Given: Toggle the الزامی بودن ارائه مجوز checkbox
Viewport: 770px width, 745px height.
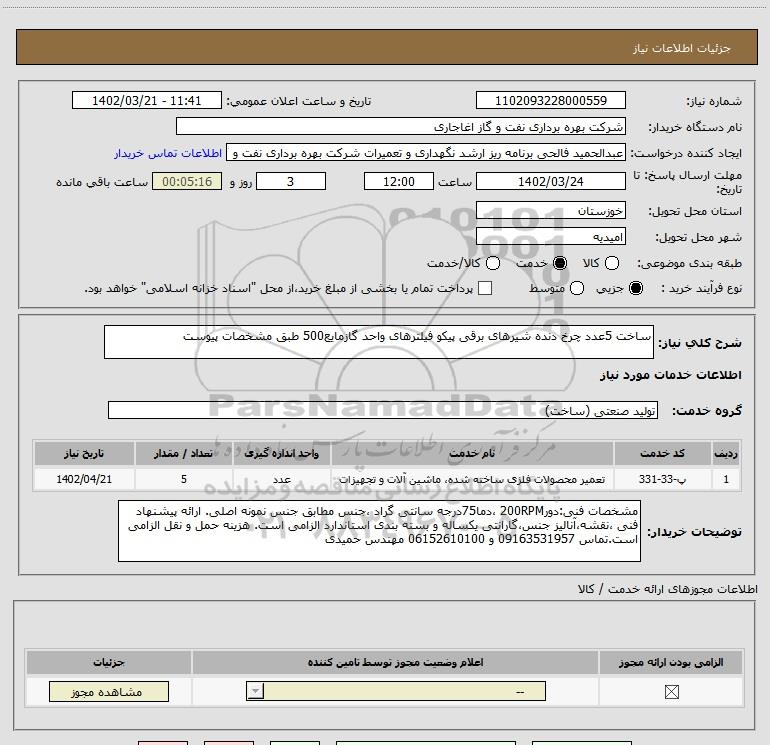Looking at the screenshot, I should pos(671,692).
